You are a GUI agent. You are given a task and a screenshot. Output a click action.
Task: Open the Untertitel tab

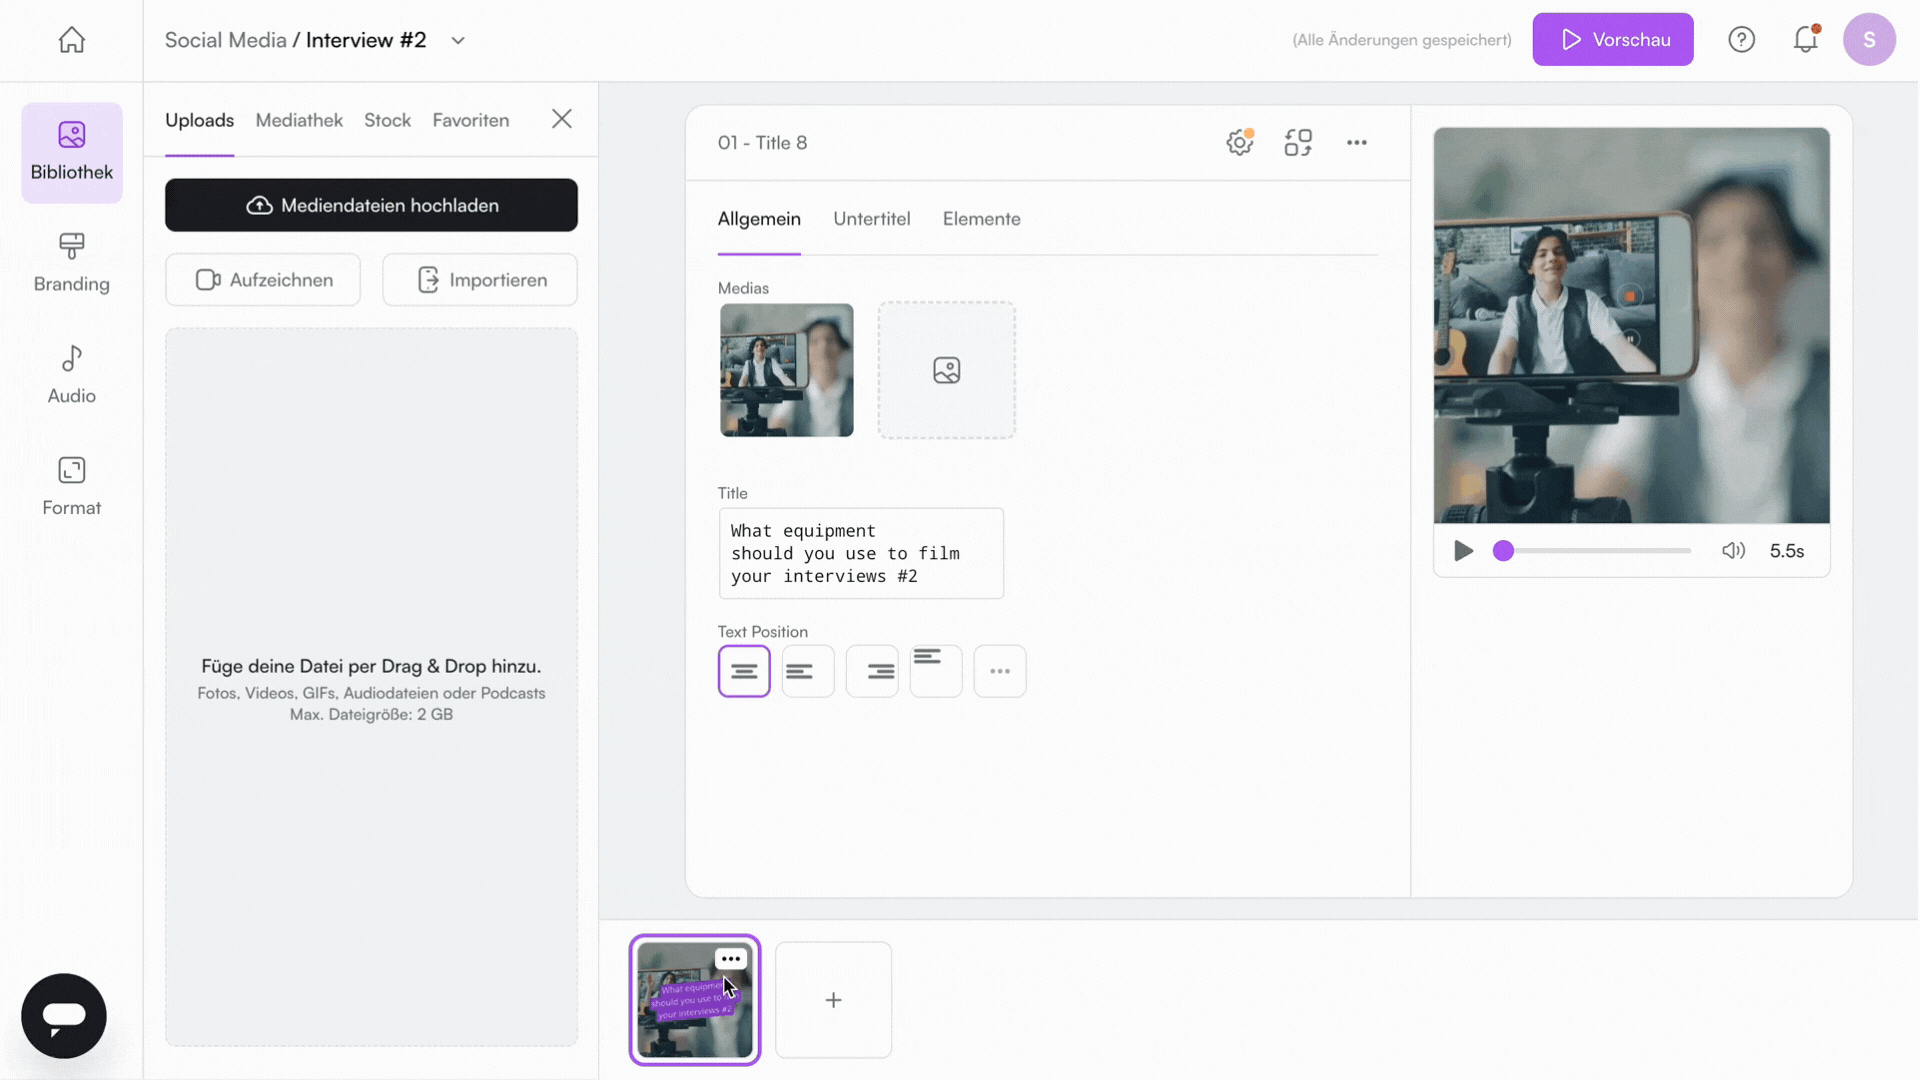pos(872,219)
